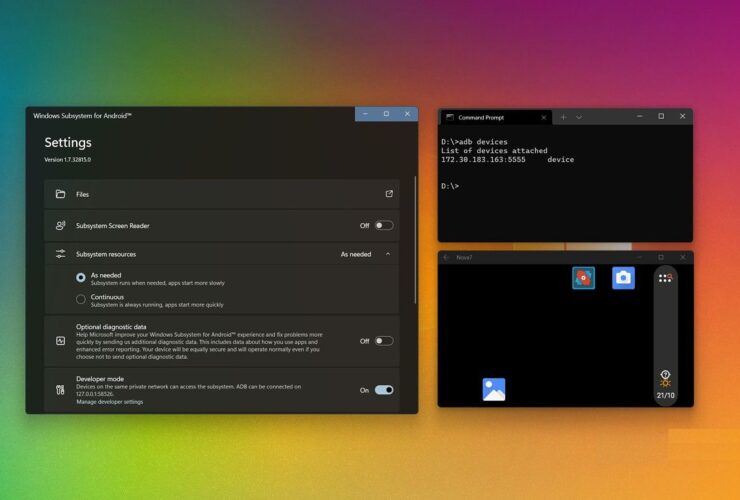The image size is (740, 500).
Task: Click the empty D:\> prompt line
Action: point(450,186)
